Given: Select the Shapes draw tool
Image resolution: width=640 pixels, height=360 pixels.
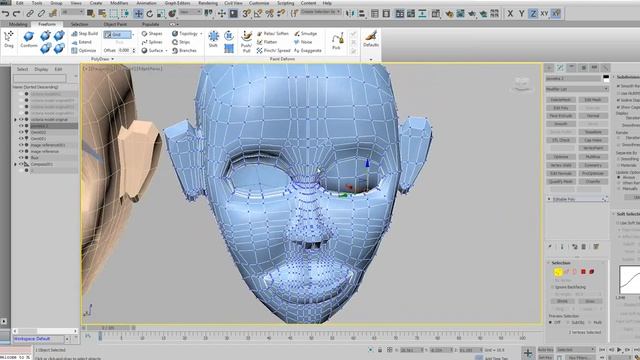Looking at the screenshot, I should click(152, 33).
